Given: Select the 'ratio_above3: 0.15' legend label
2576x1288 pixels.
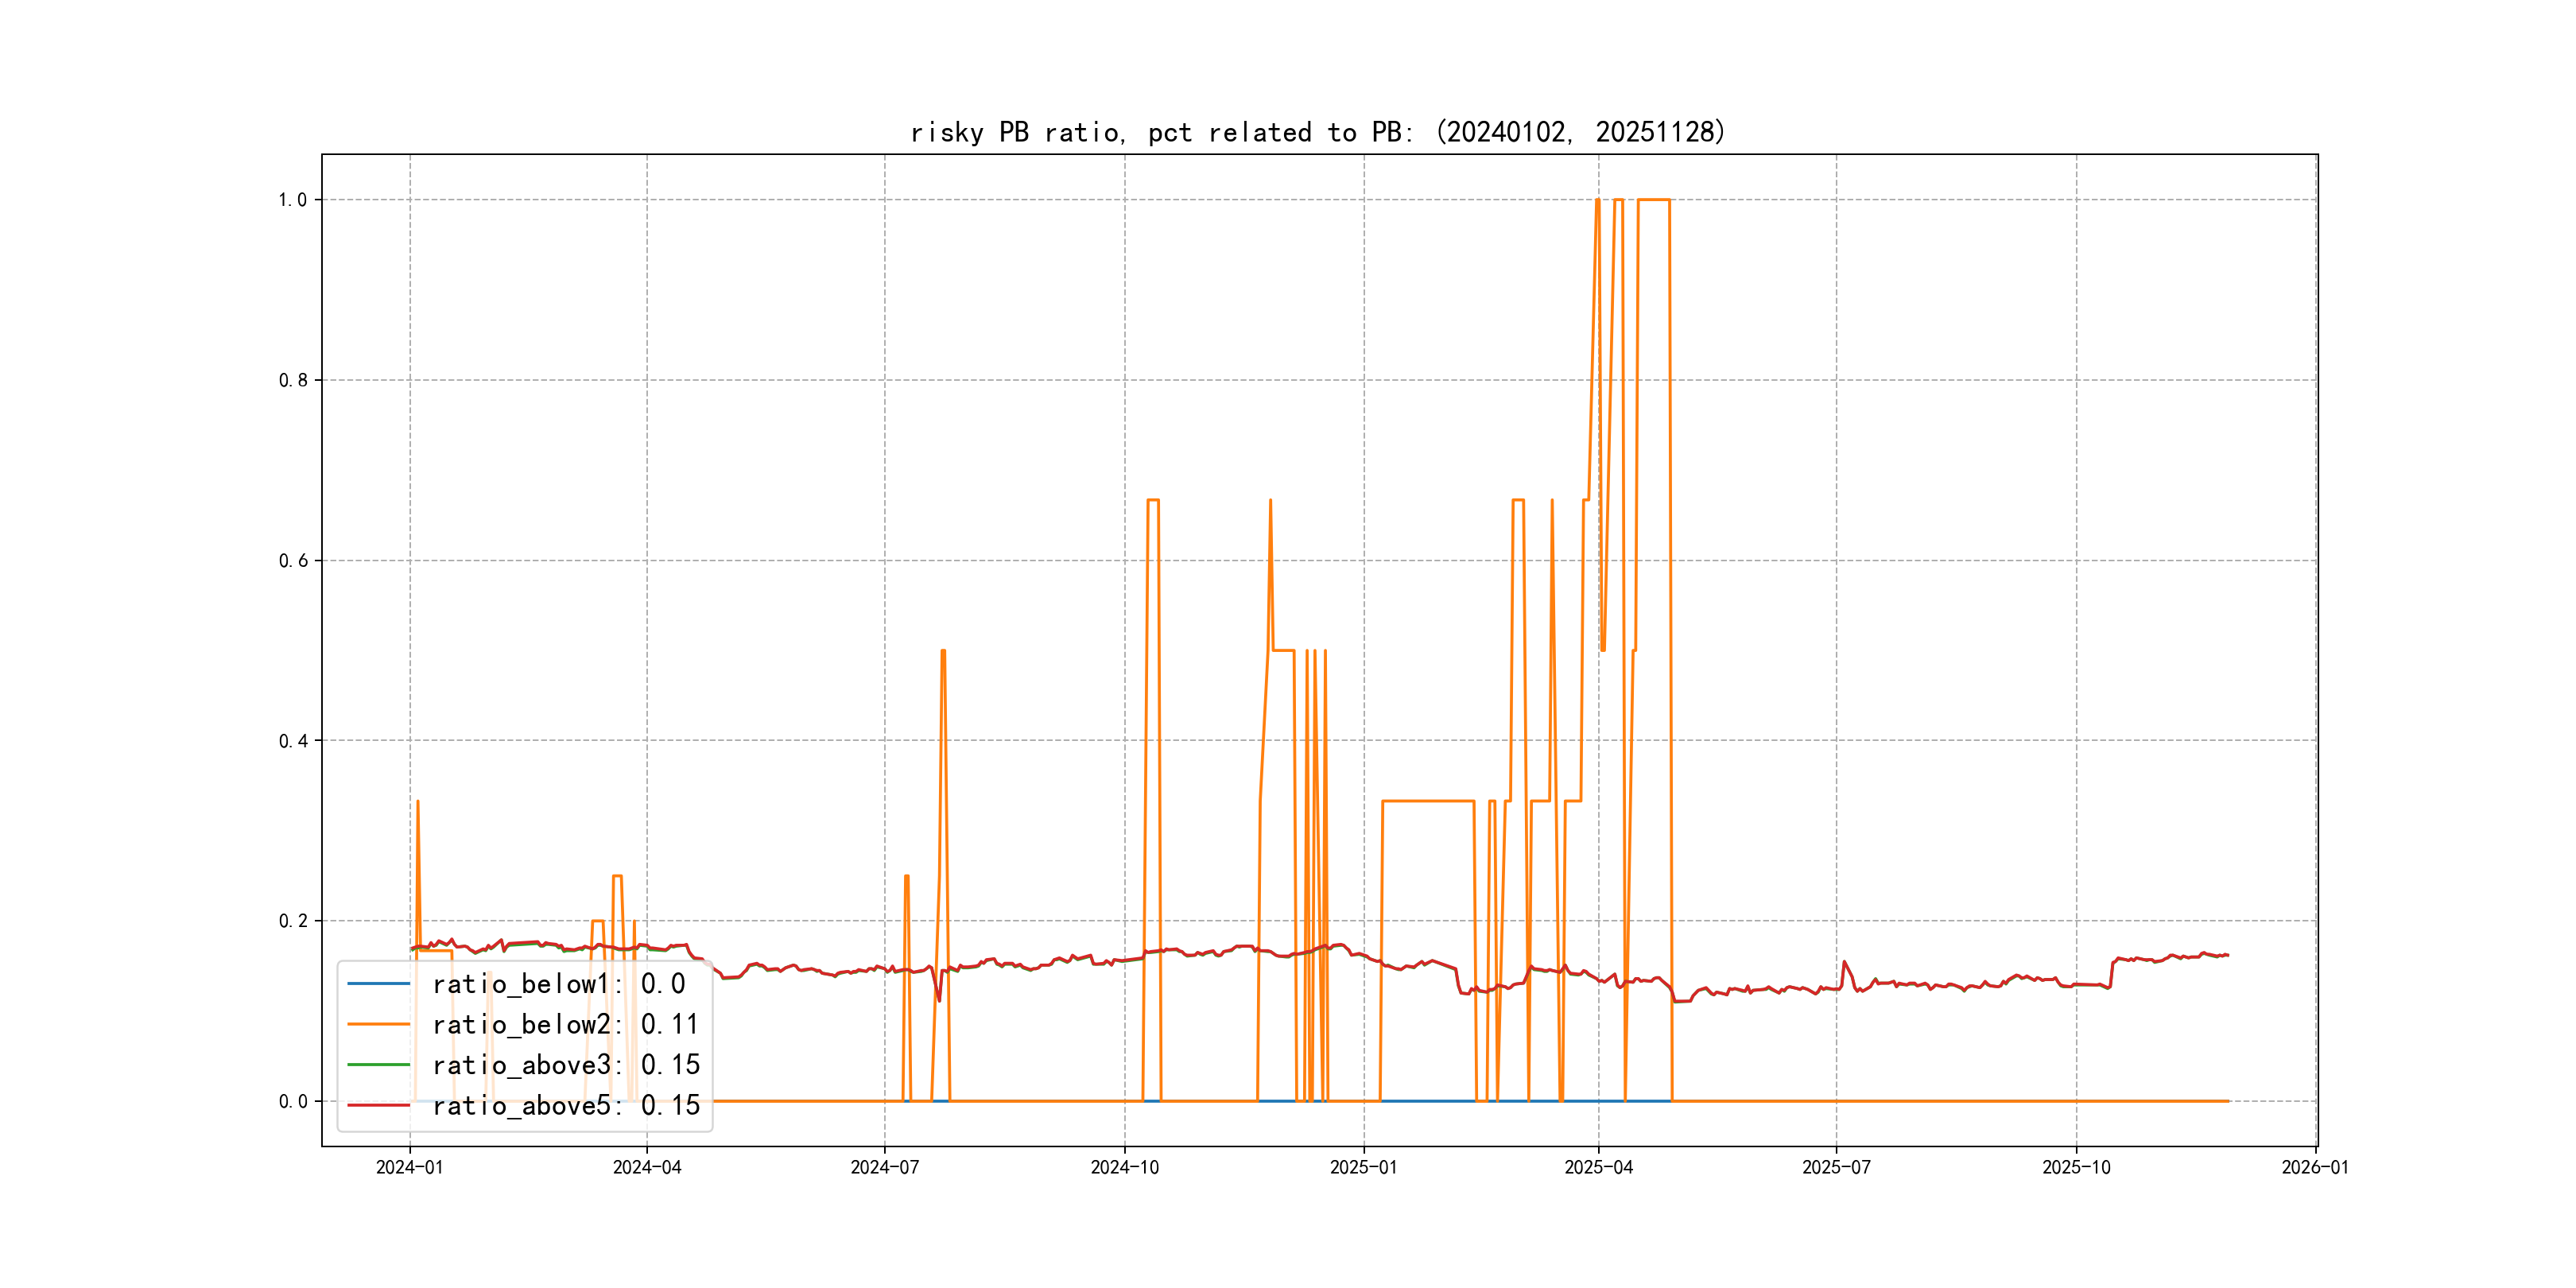Looking at the screenshot, I should [x=566, y=1065].
